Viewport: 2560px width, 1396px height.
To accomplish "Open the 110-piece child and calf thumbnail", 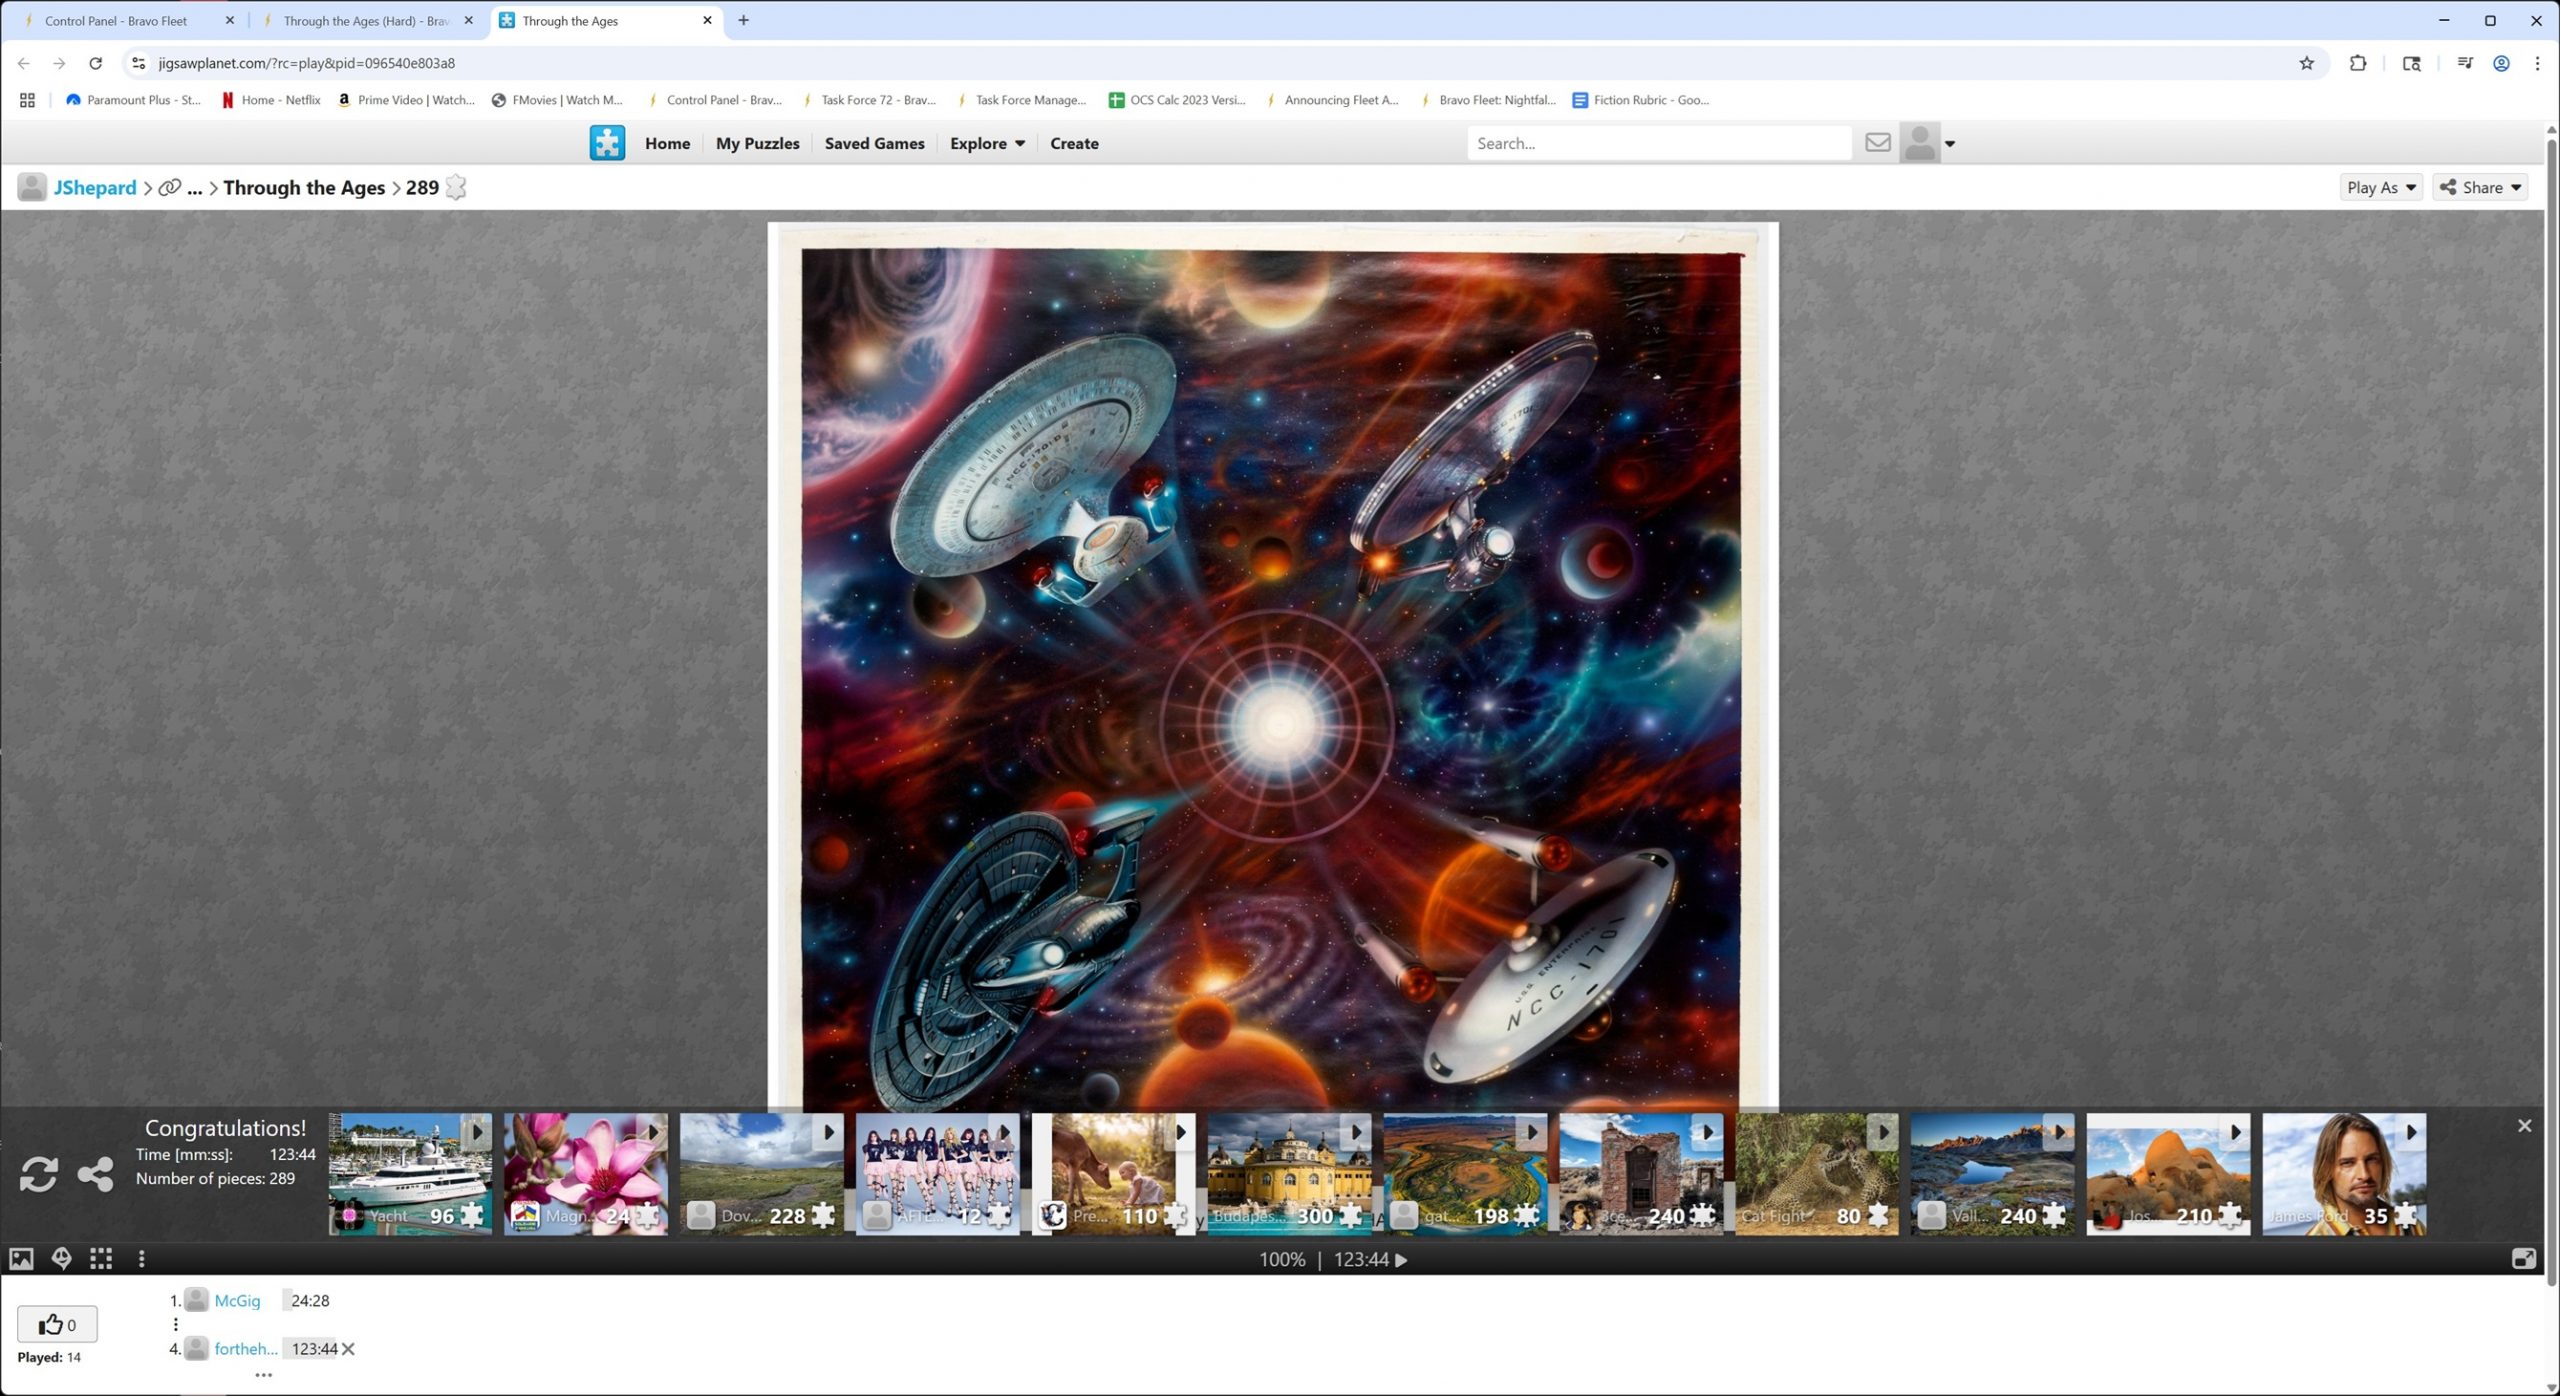I will [1113, 1174].
